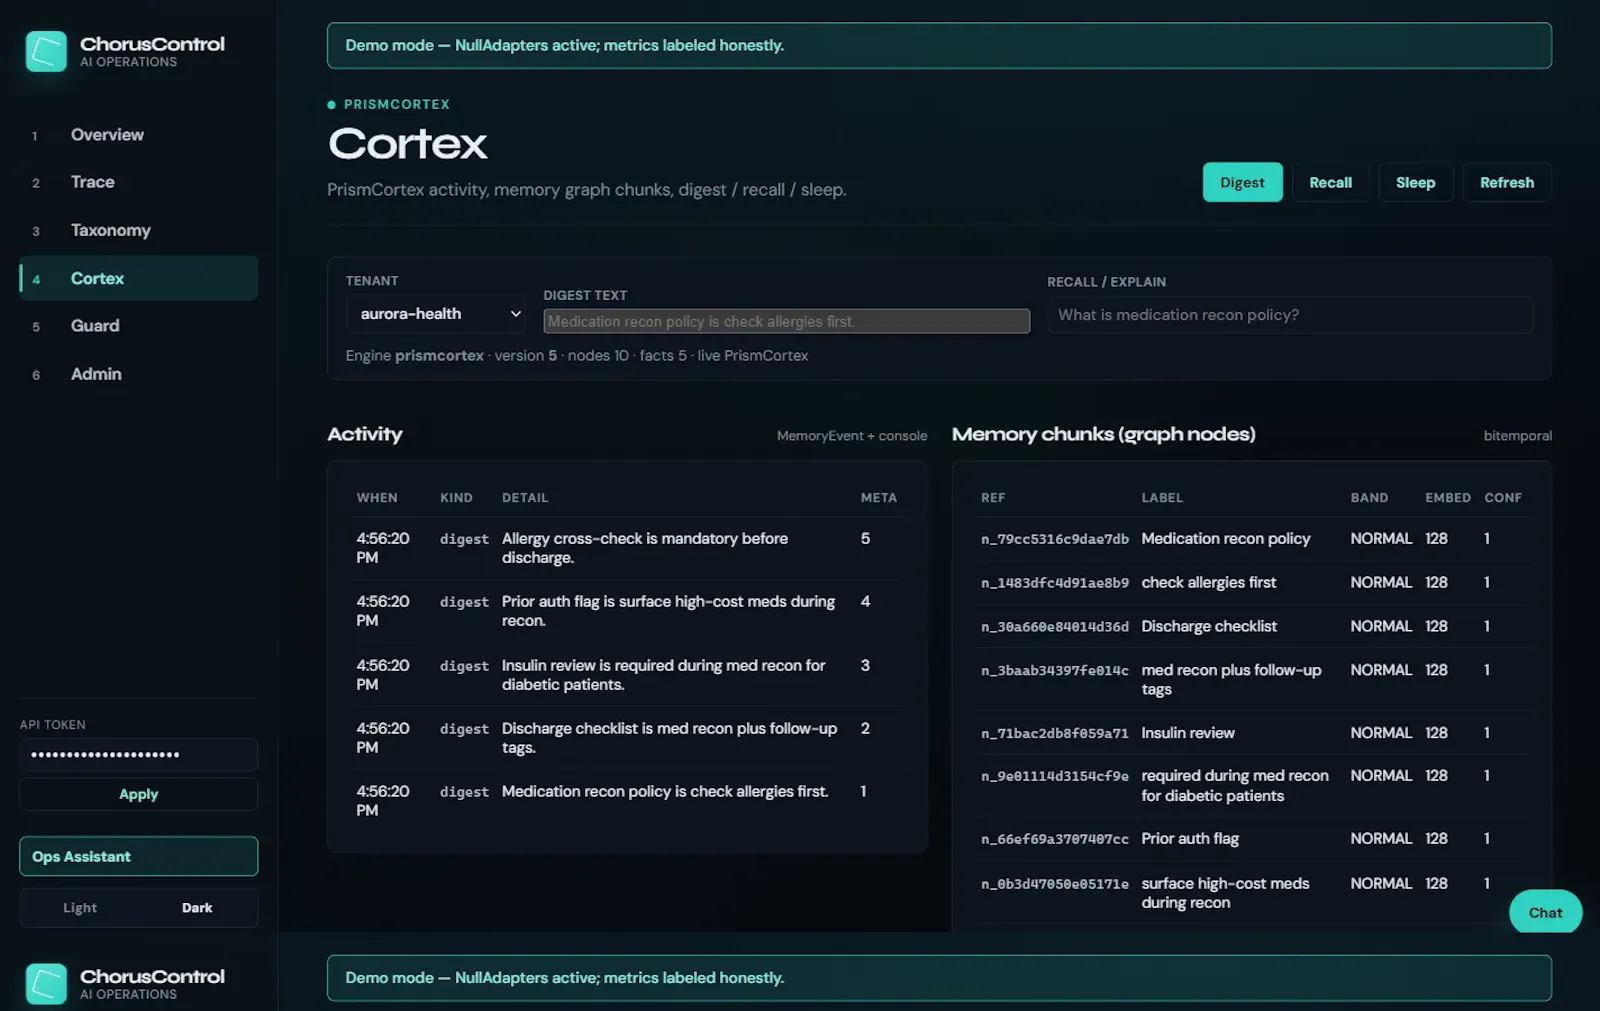Click the ChorusControl logo icon at bottom
The width and height of the screenshot is (1600, 1011).
pos(46,984)
